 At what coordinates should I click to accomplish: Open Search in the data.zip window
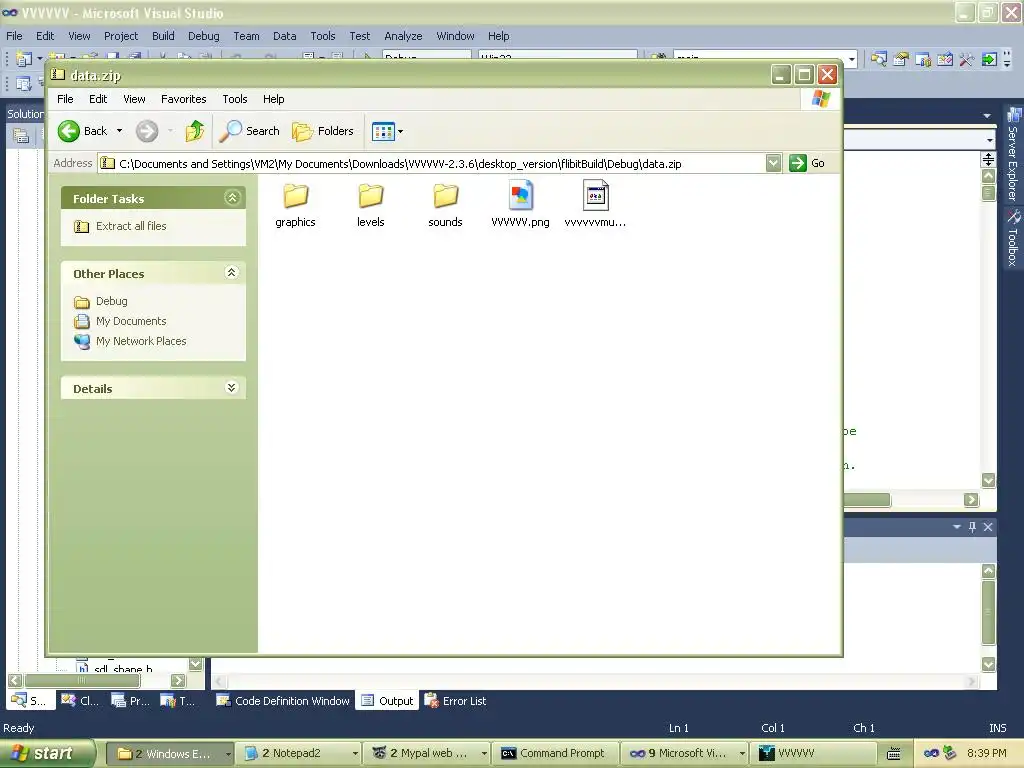point(249,131)
